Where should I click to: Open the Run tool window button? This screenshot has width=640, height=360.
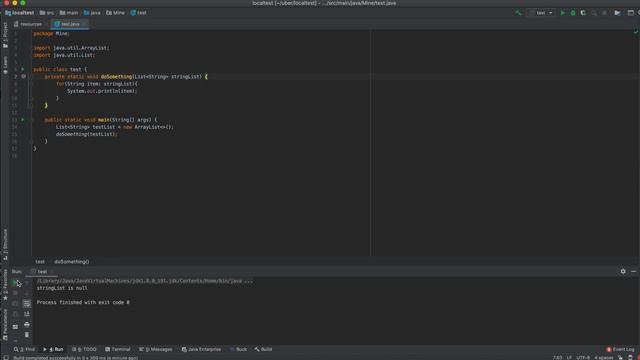[53, 349]
